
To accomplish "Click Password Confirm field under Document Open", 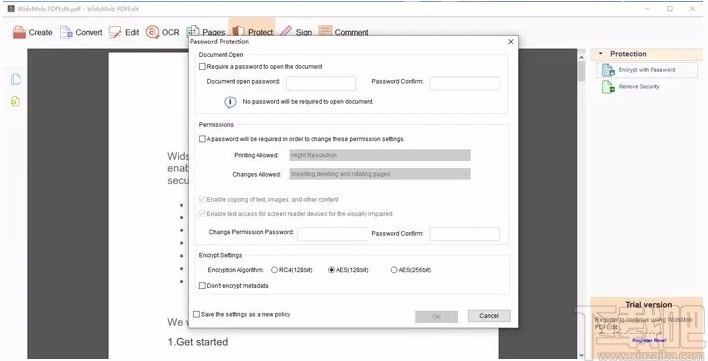I will pyautogui.click(x=465, y=83).
